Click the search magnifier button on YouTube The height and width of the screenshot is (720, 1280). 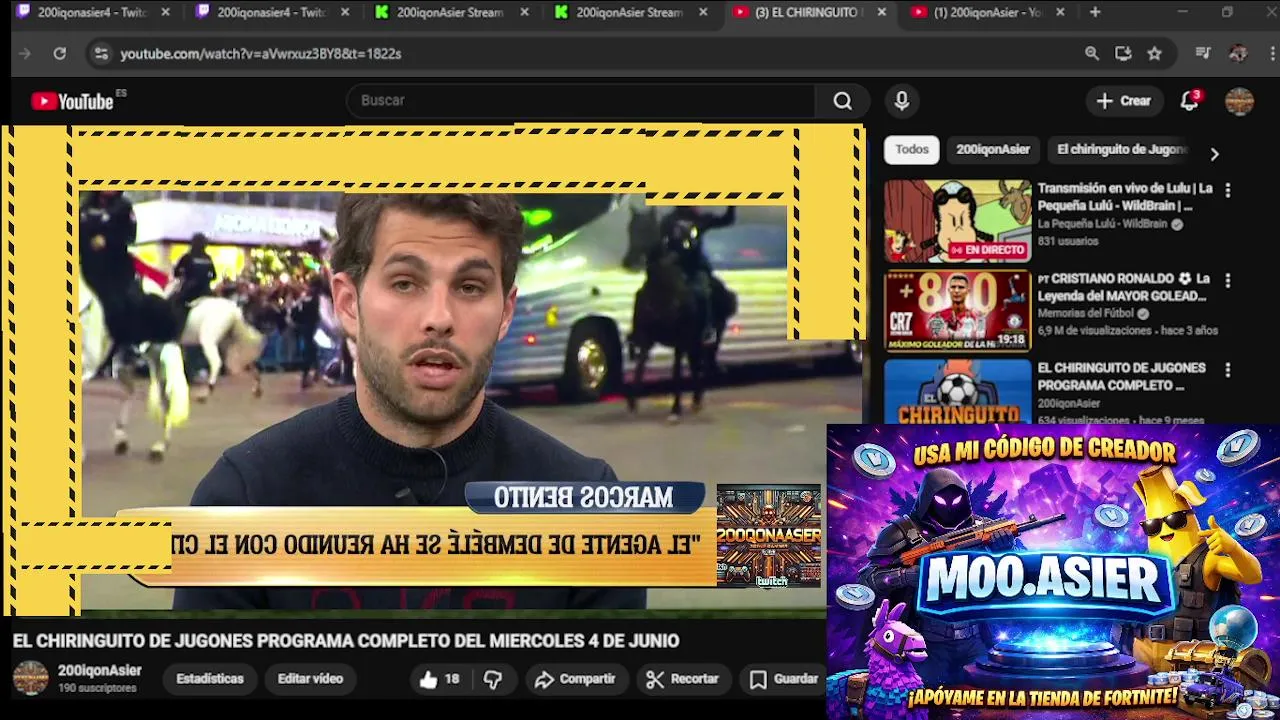(x=843, y=101)
